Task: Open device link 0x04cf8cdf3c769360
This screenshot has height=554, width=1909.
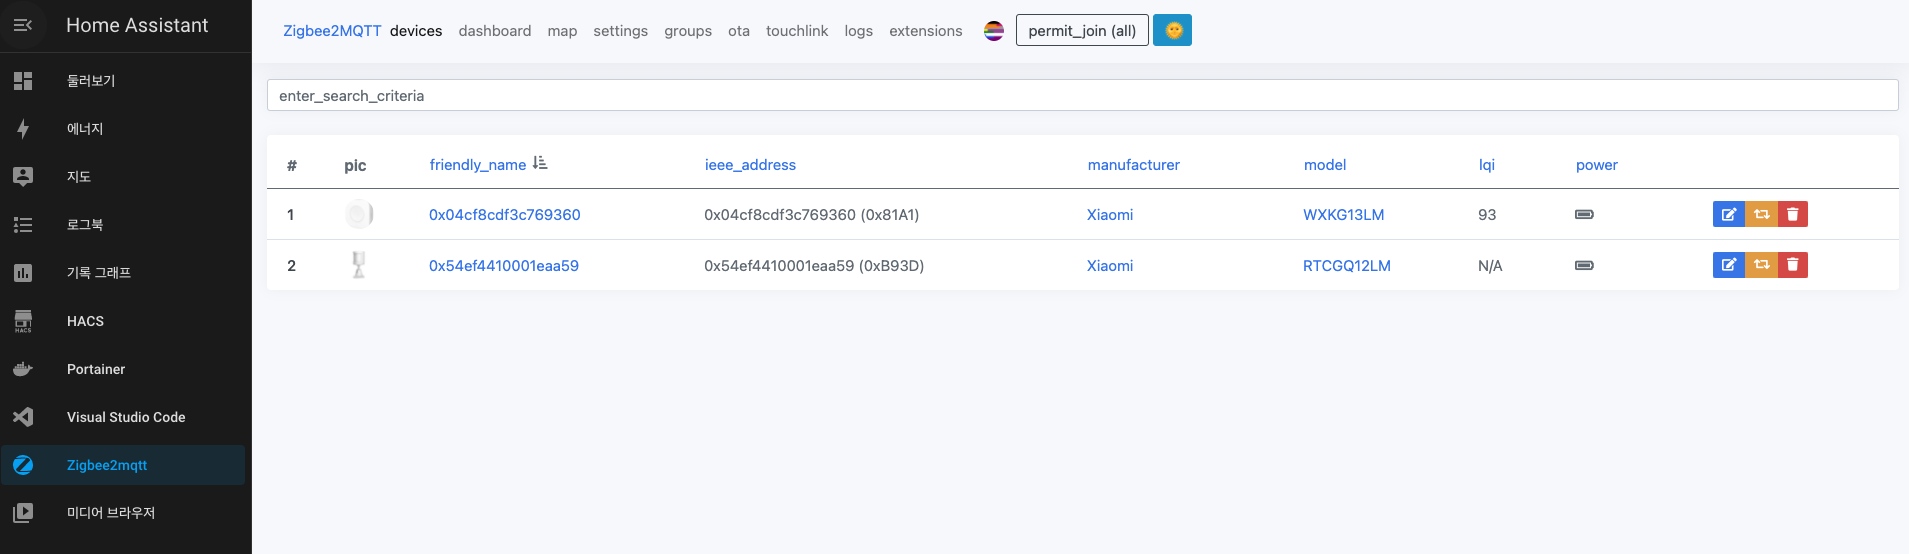Action: tap(505, 215)
